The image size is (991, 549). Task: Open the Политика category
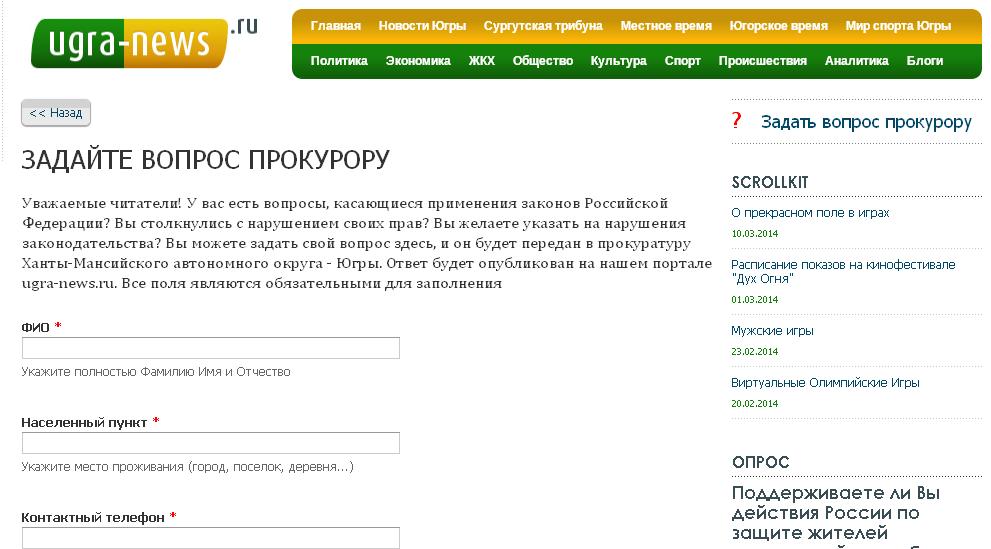(x=339, y=61)
